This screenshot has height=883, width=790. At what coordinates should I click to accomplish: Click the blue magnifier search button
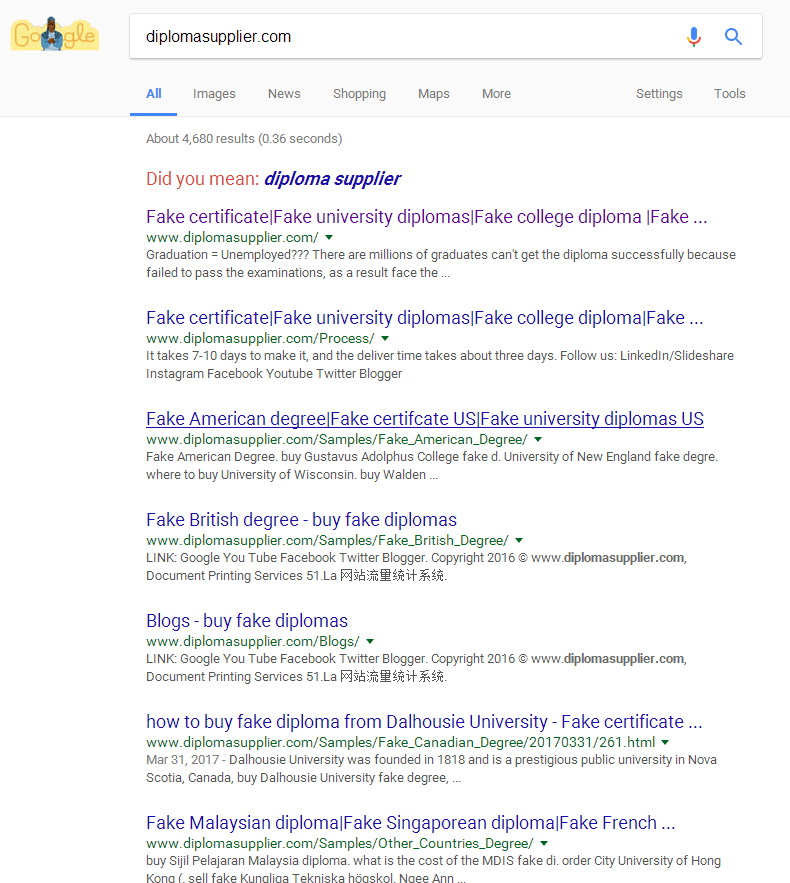tap(733, 37)
